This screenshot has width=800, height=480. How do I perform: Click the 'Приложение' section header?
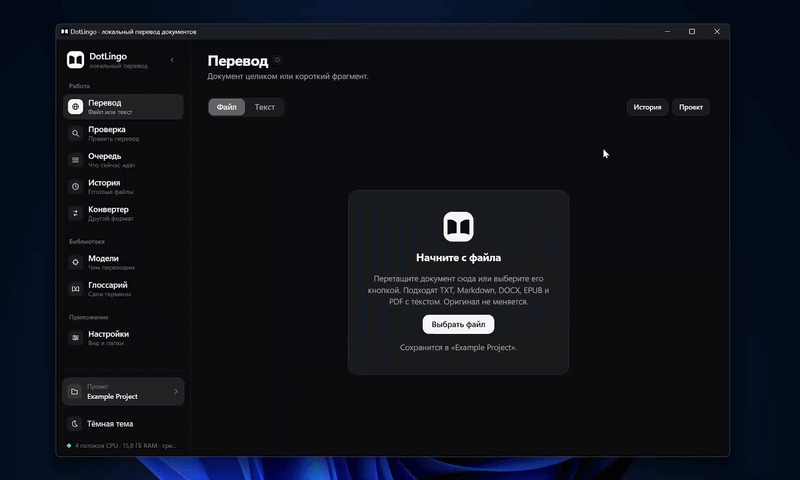coord(89,317)
